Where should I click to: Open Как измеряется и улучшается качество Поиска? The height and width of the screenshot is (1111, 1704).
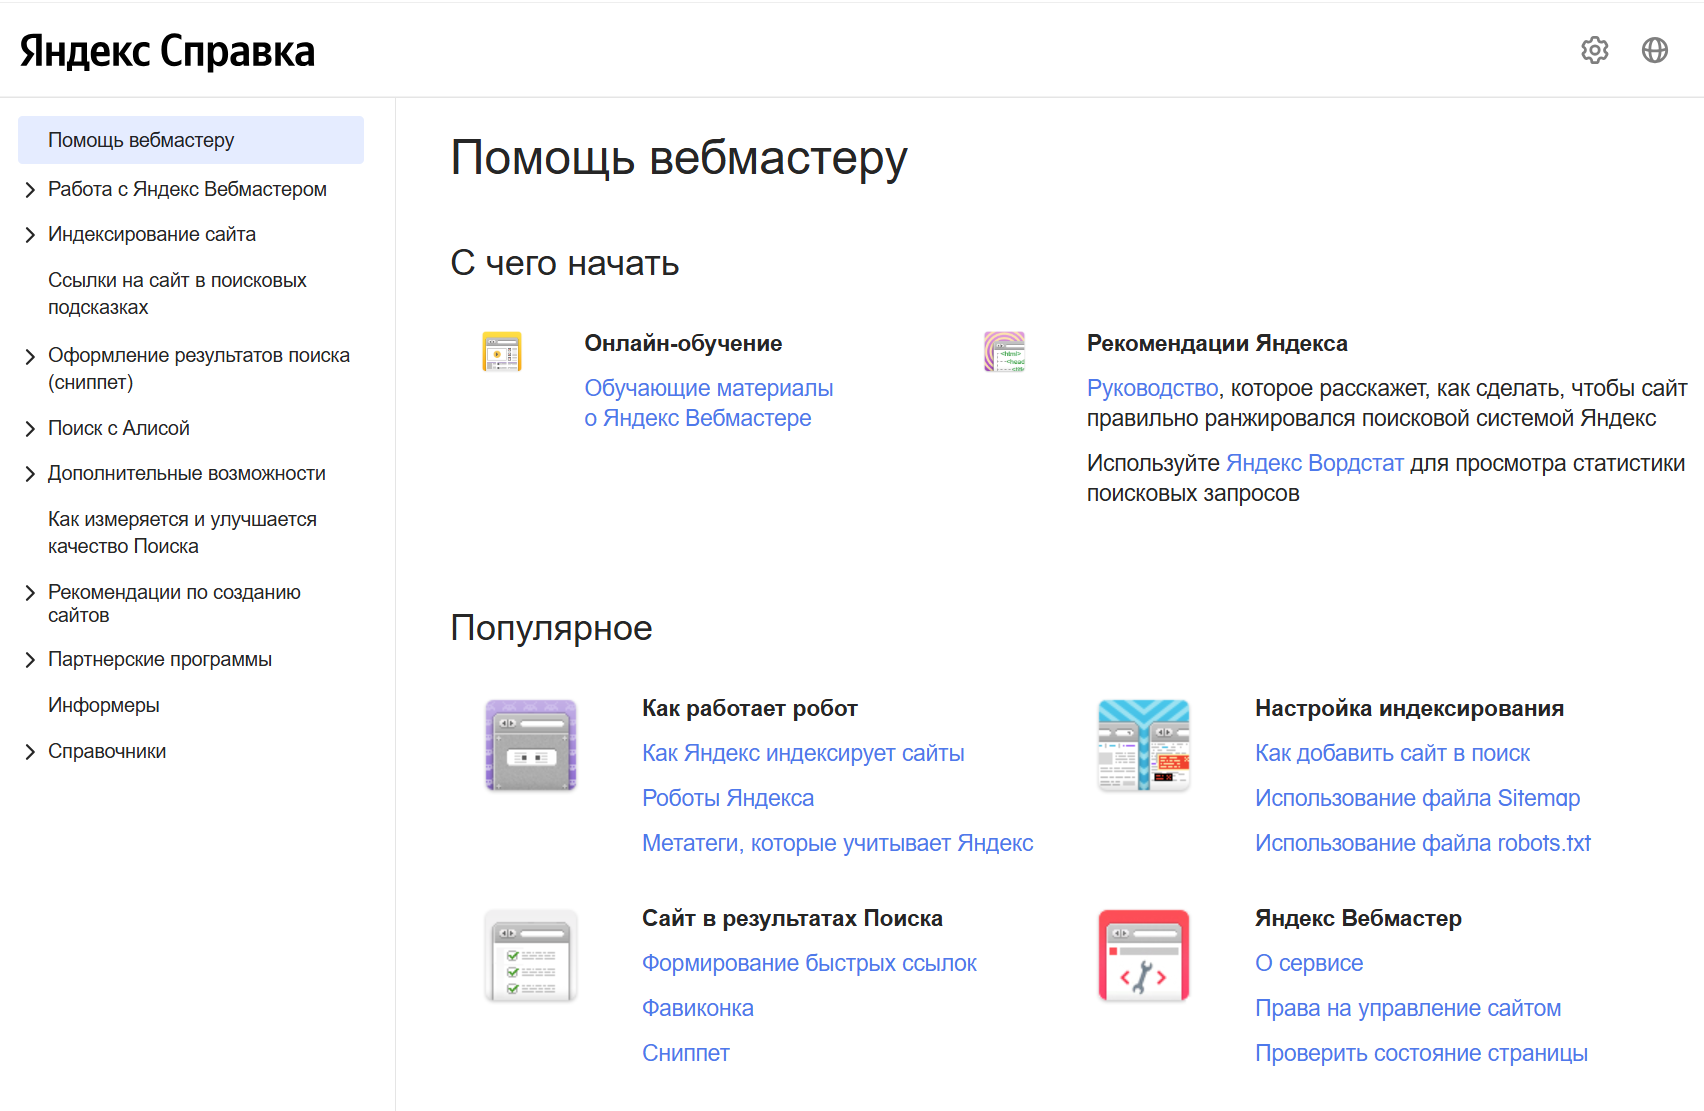point(182,533)
